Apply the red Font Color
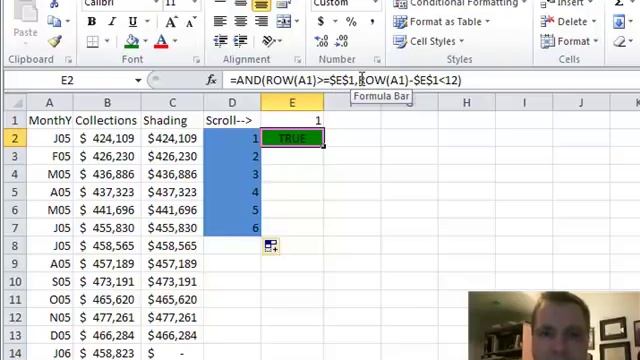 [x=161, y=41]
